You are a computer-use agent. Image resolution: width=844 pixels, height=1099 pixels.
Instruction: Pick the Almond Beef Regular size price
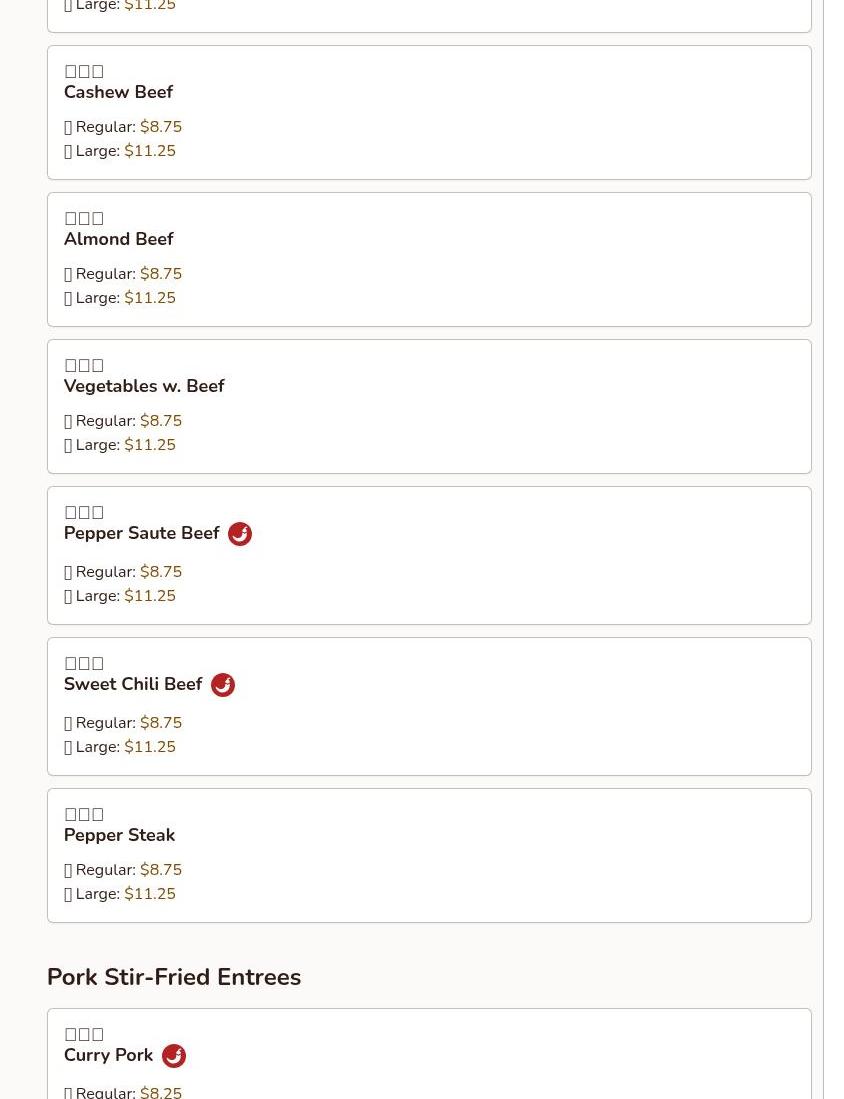(160, 274)
